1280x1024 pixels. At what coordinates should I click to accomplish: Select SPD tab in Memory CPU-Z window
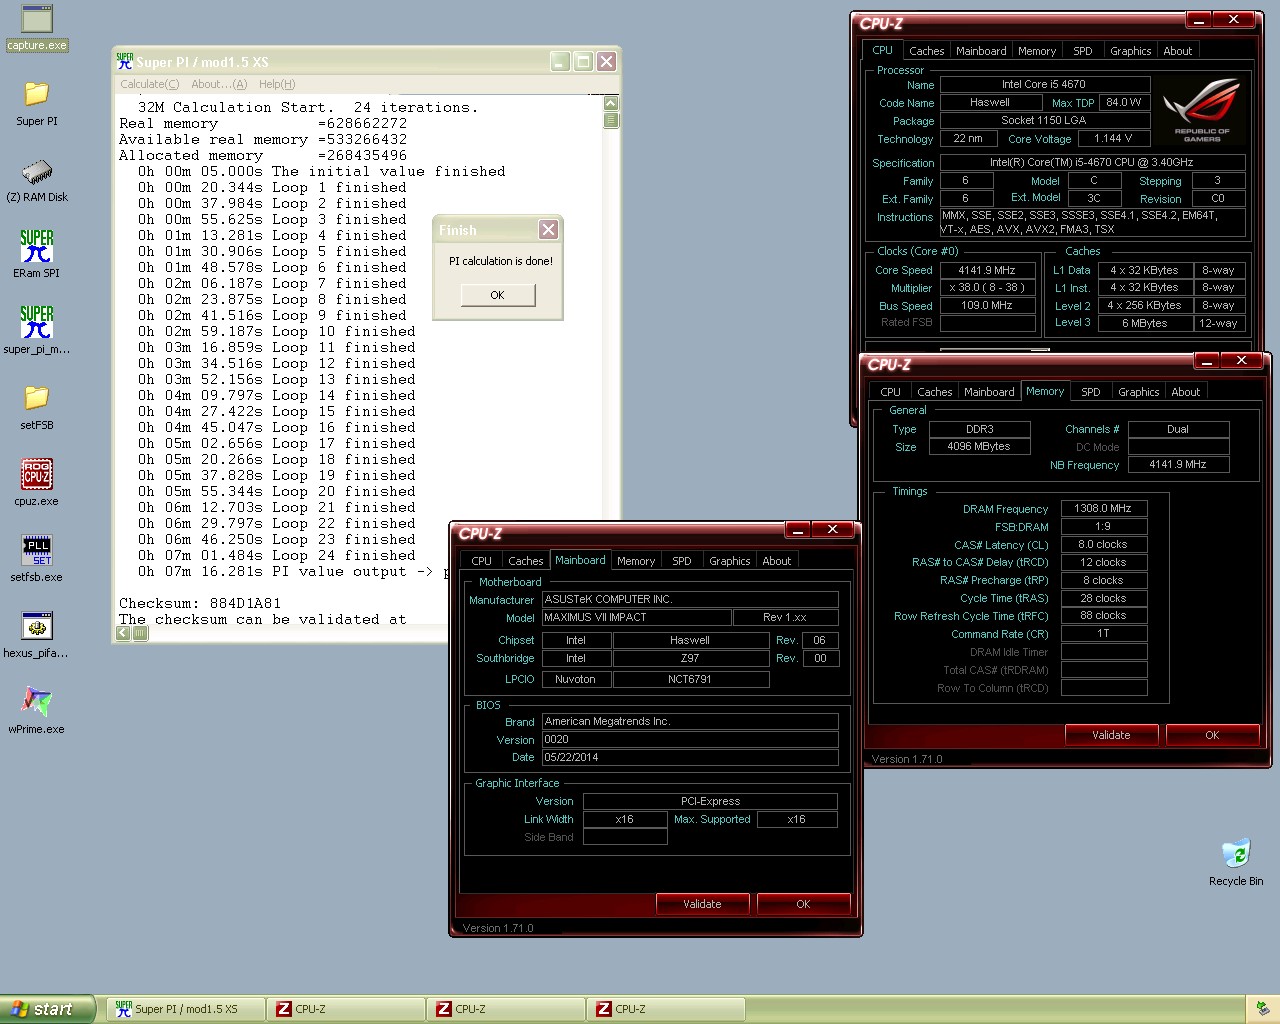(x=1091, y=392)
